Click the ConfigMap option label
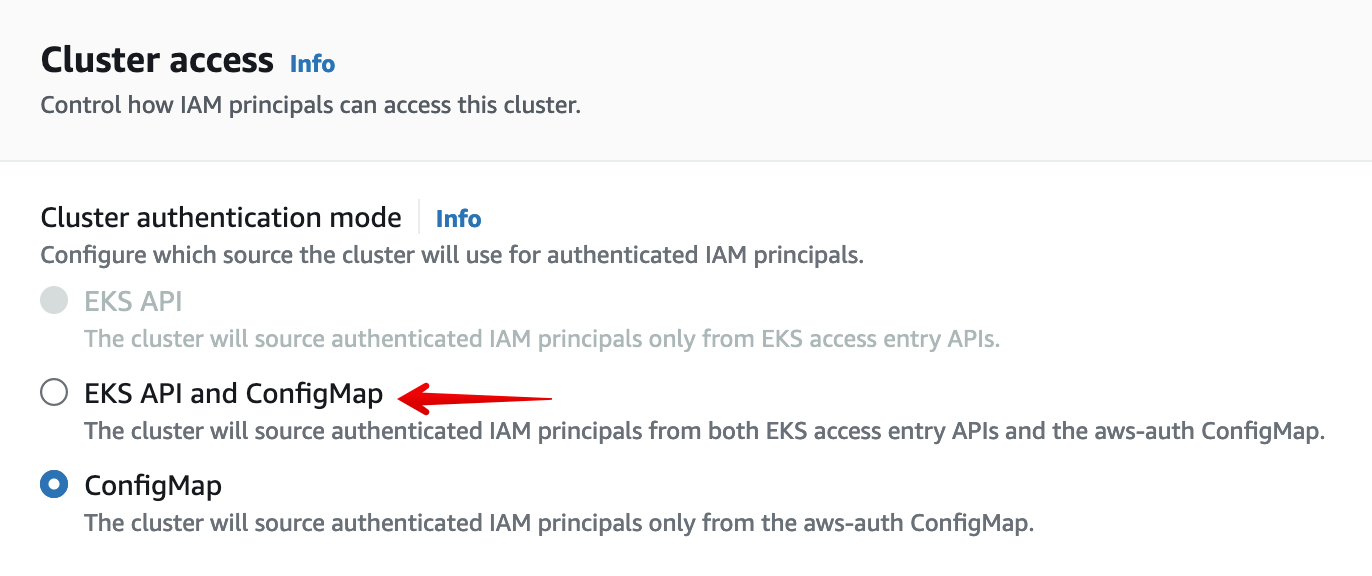This screenshot has width=1372, height=576. [153, 485]
